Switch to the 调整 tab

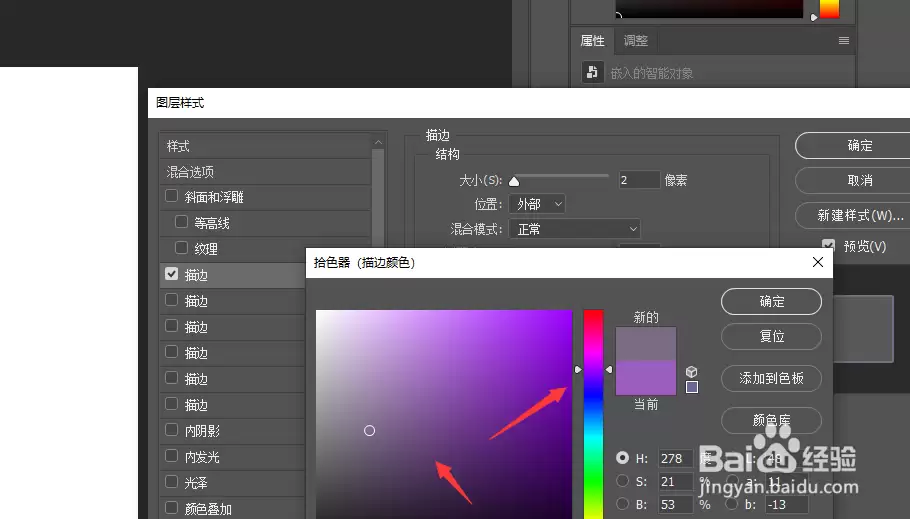(635, 41)
